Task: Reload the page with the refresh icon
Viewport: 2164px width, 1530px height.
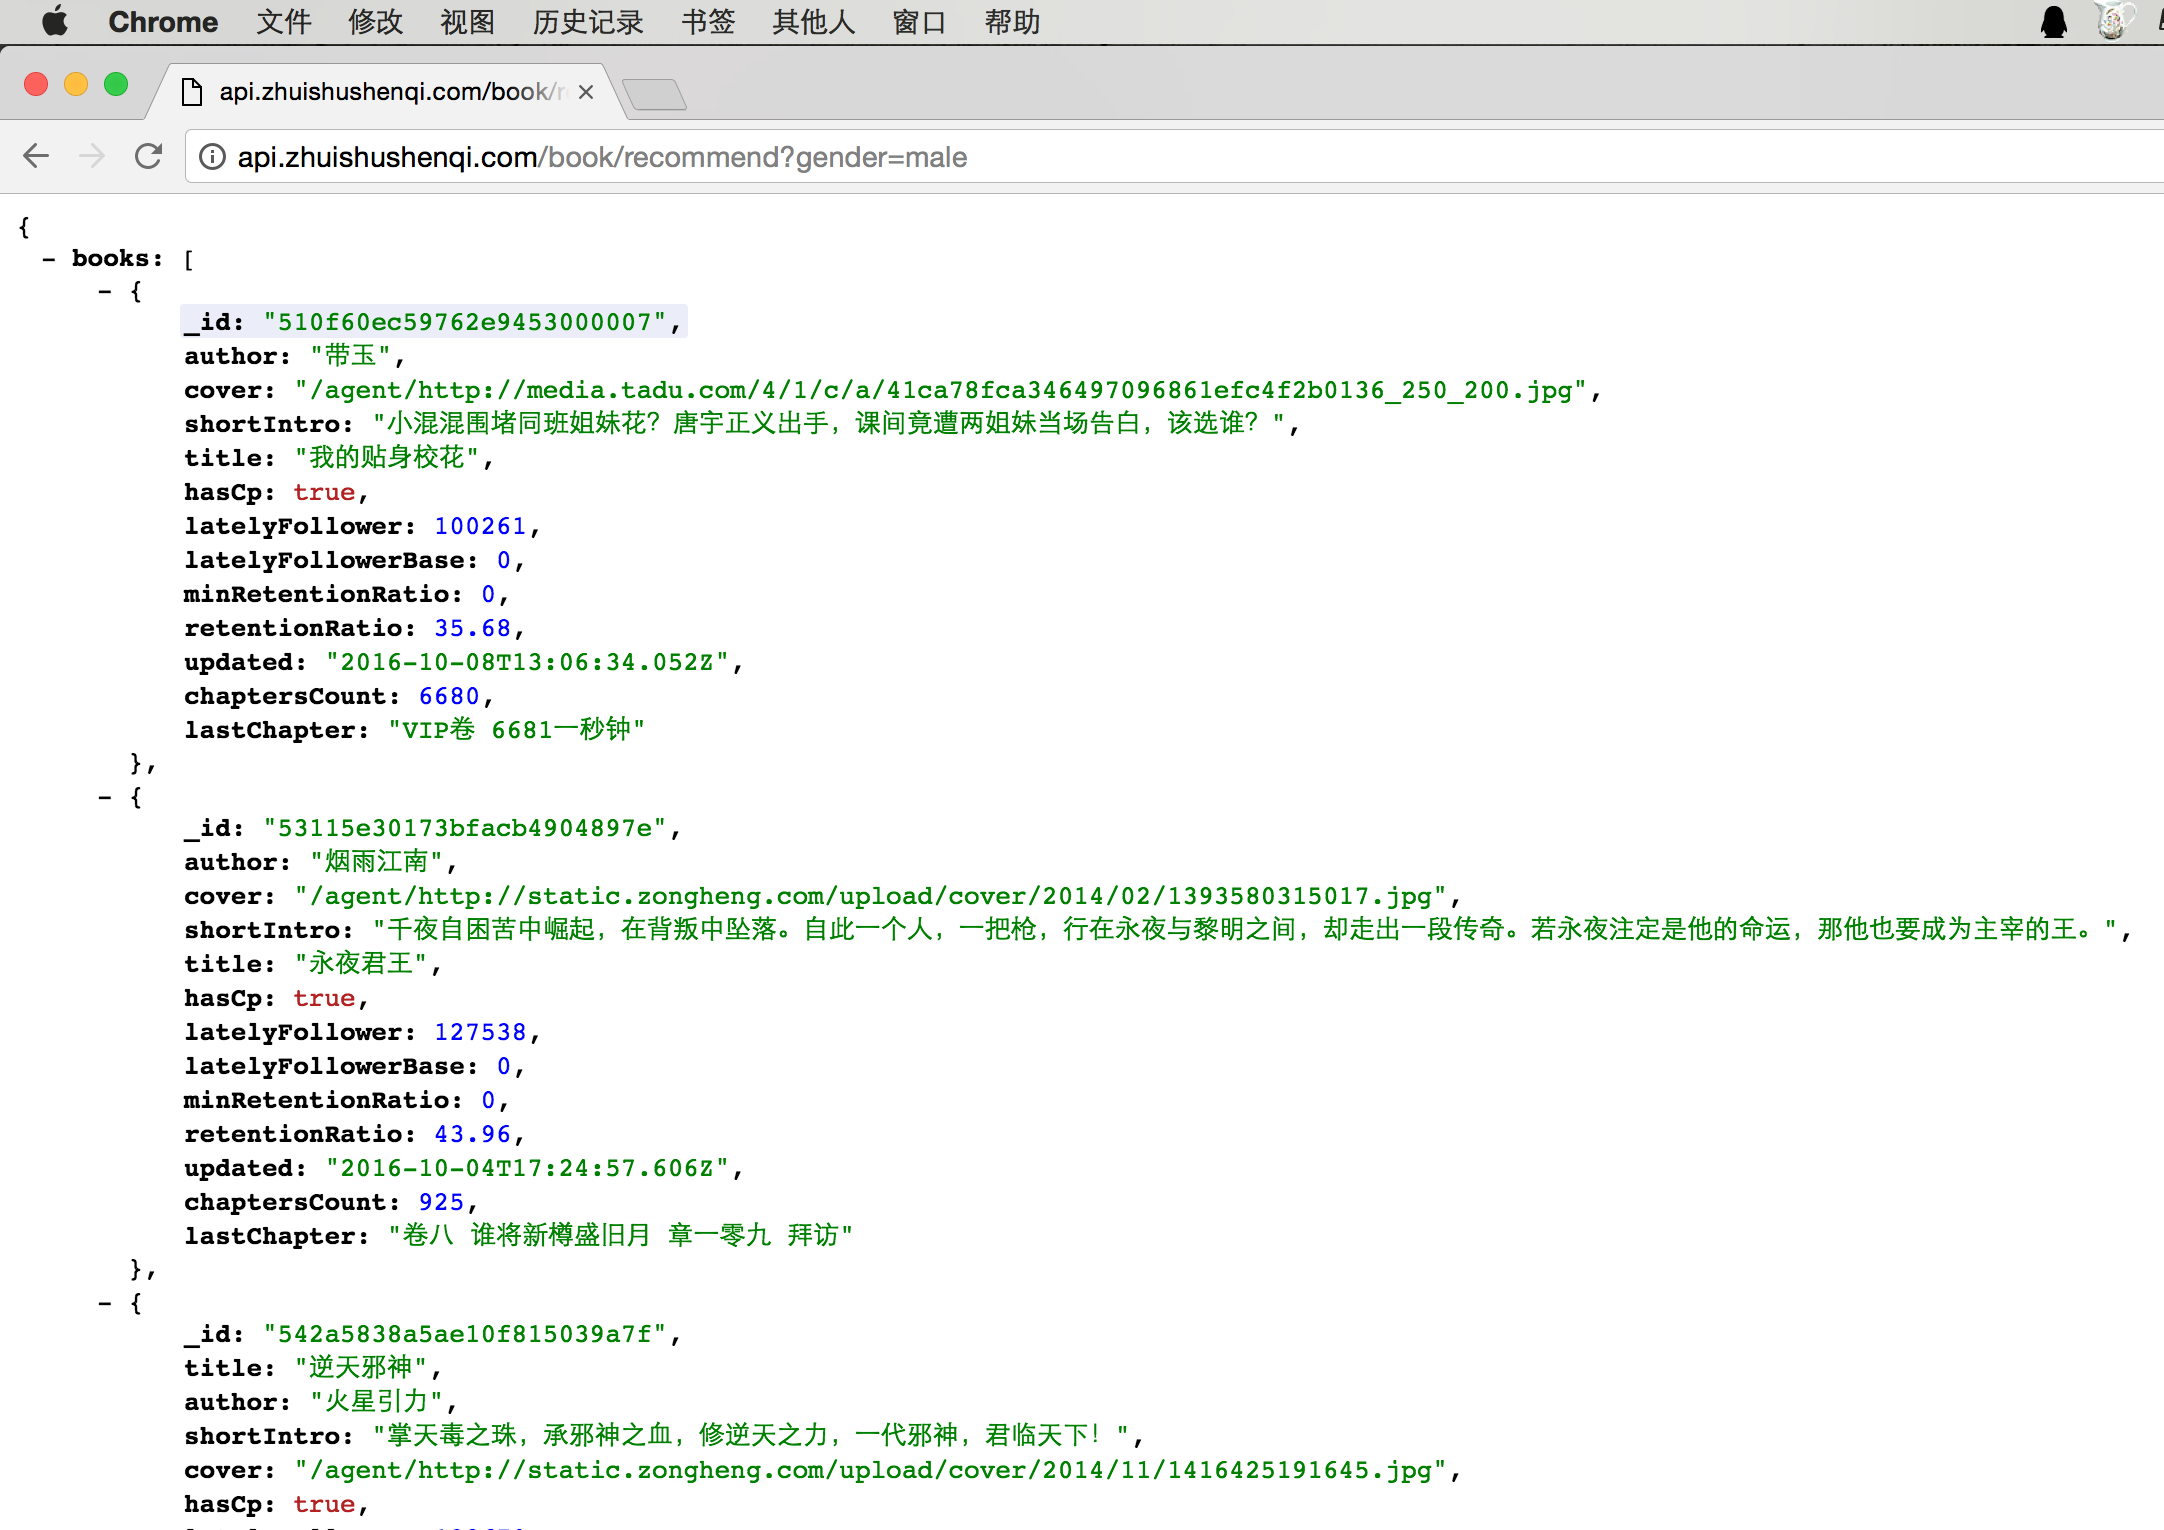Action: [x=148, y=156]
